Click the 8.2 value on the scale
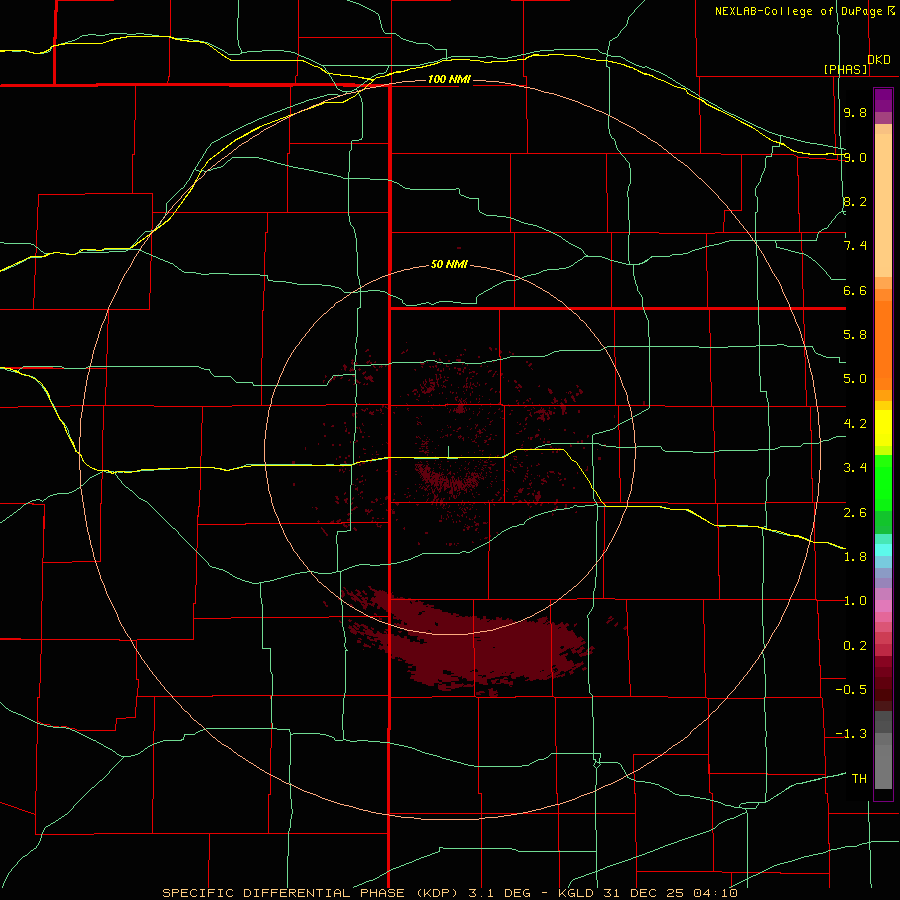Viewport: 900px width, 900px height. (855, 201)
